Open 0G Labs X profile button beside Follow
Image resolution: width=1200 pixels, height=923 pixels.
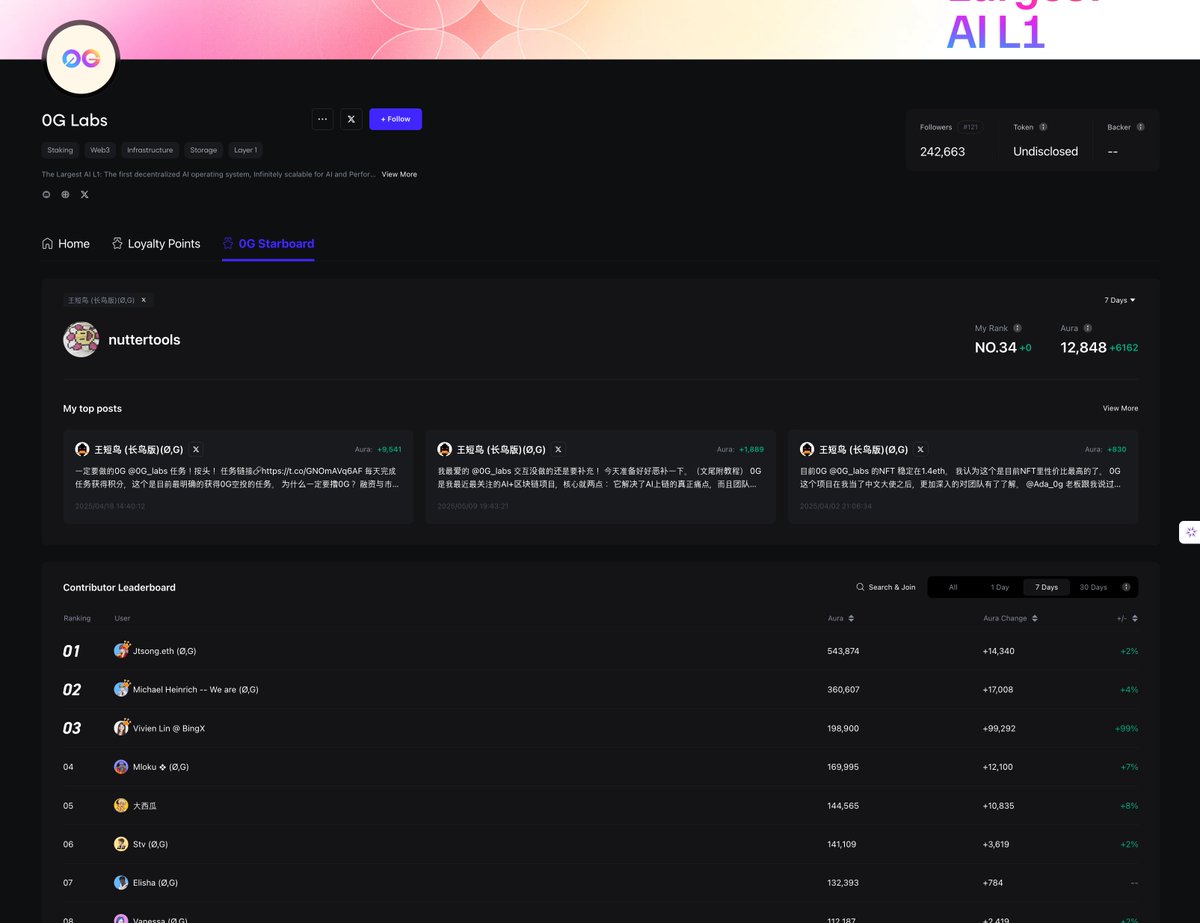click(x=351, y=119)
